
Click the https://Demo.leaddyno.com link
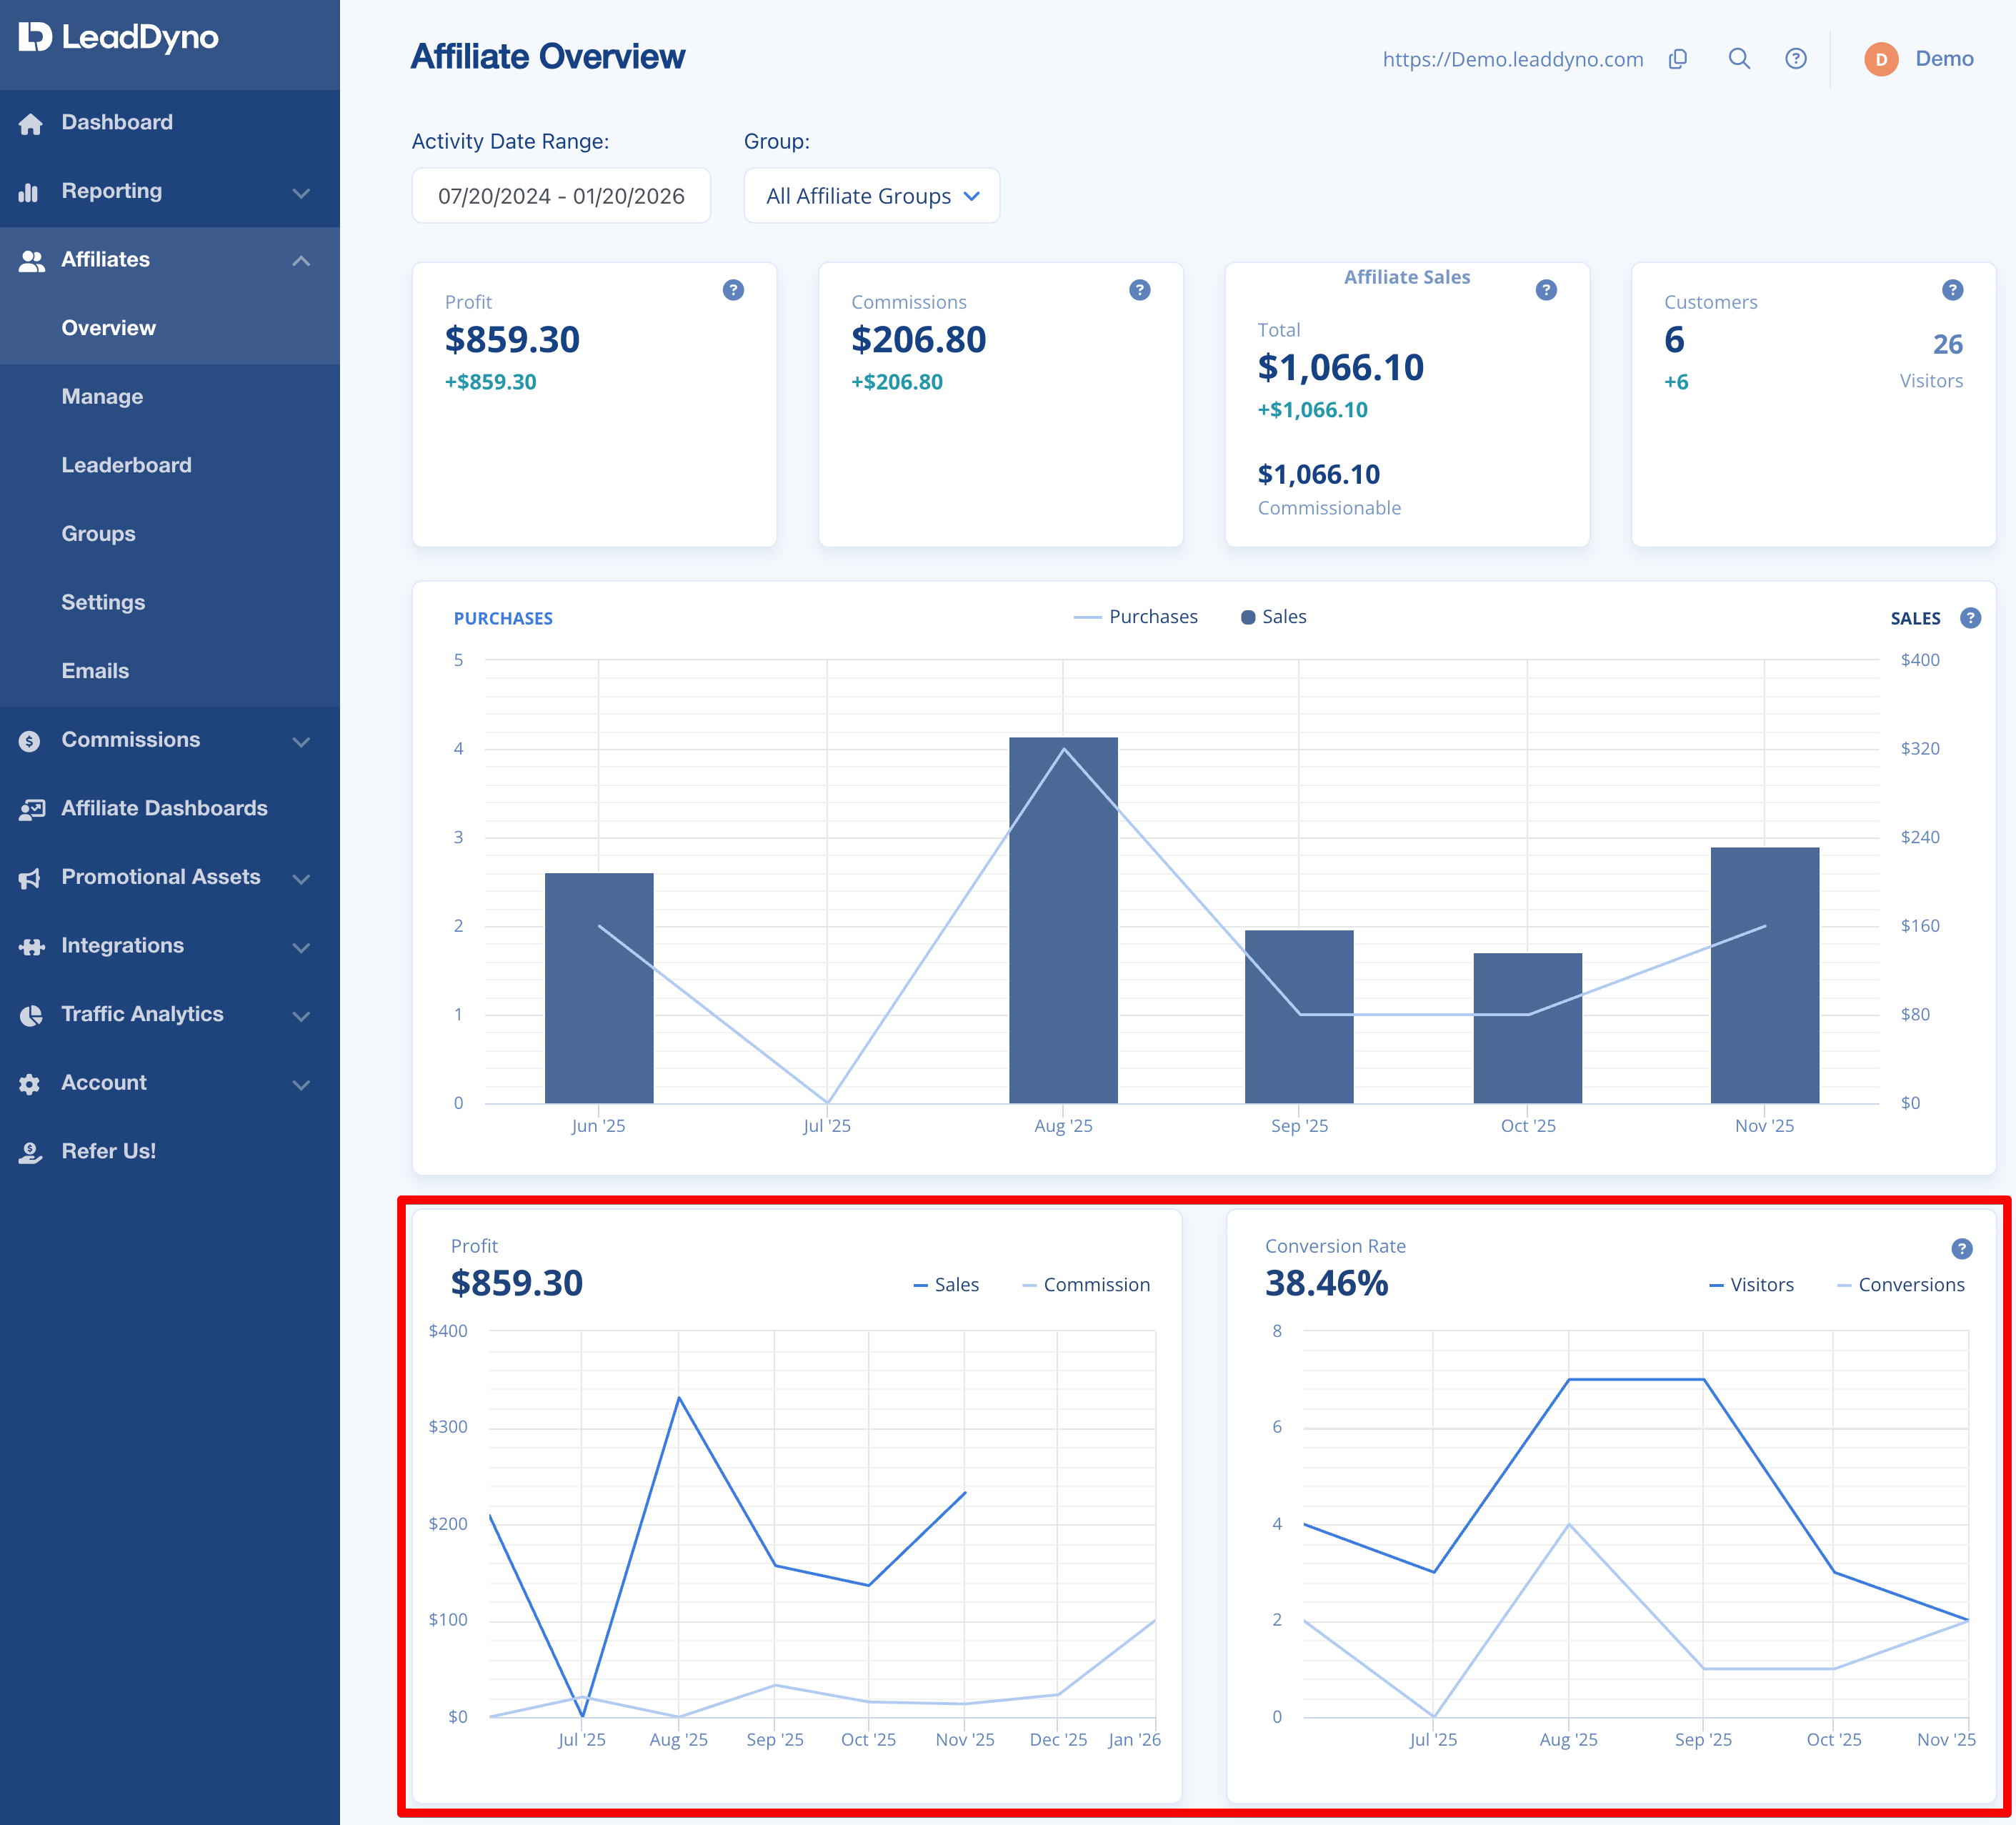(x=1513, y=59)
